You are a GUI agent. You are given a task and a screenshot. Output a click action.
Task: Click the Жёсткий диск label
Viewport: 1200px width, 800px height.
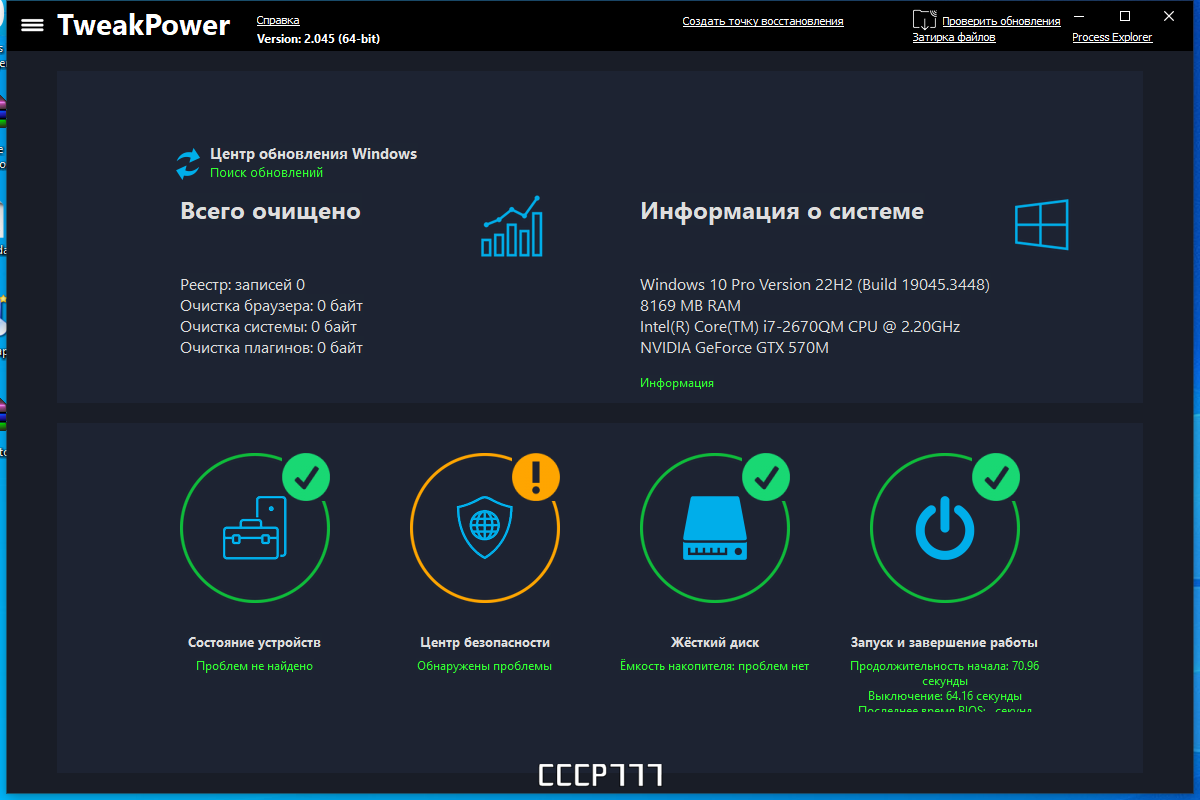(714, 643)
